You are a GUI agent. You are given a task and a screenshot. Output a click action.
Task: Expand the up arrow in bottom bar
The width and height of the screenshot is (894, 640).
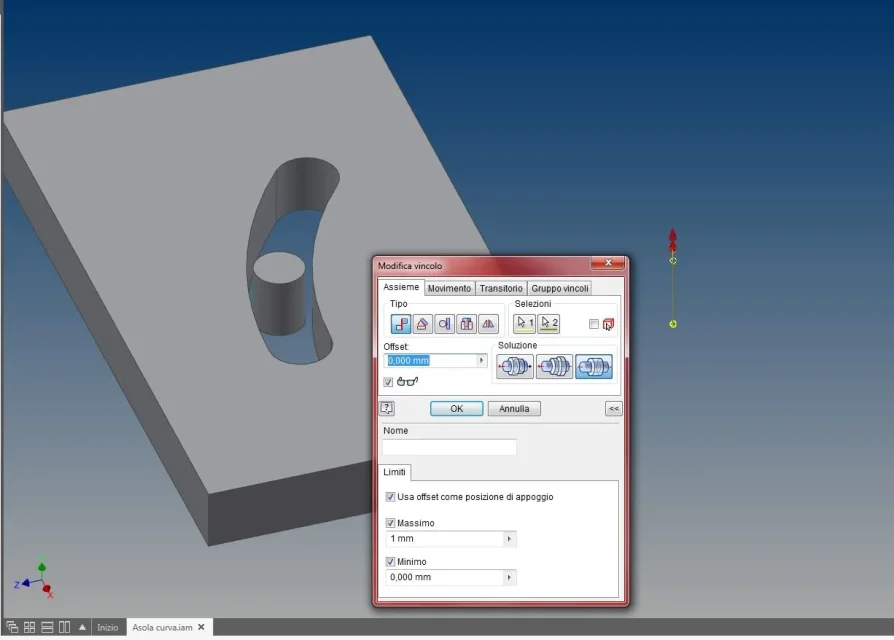pyautogui.click(x=82, y=627)
